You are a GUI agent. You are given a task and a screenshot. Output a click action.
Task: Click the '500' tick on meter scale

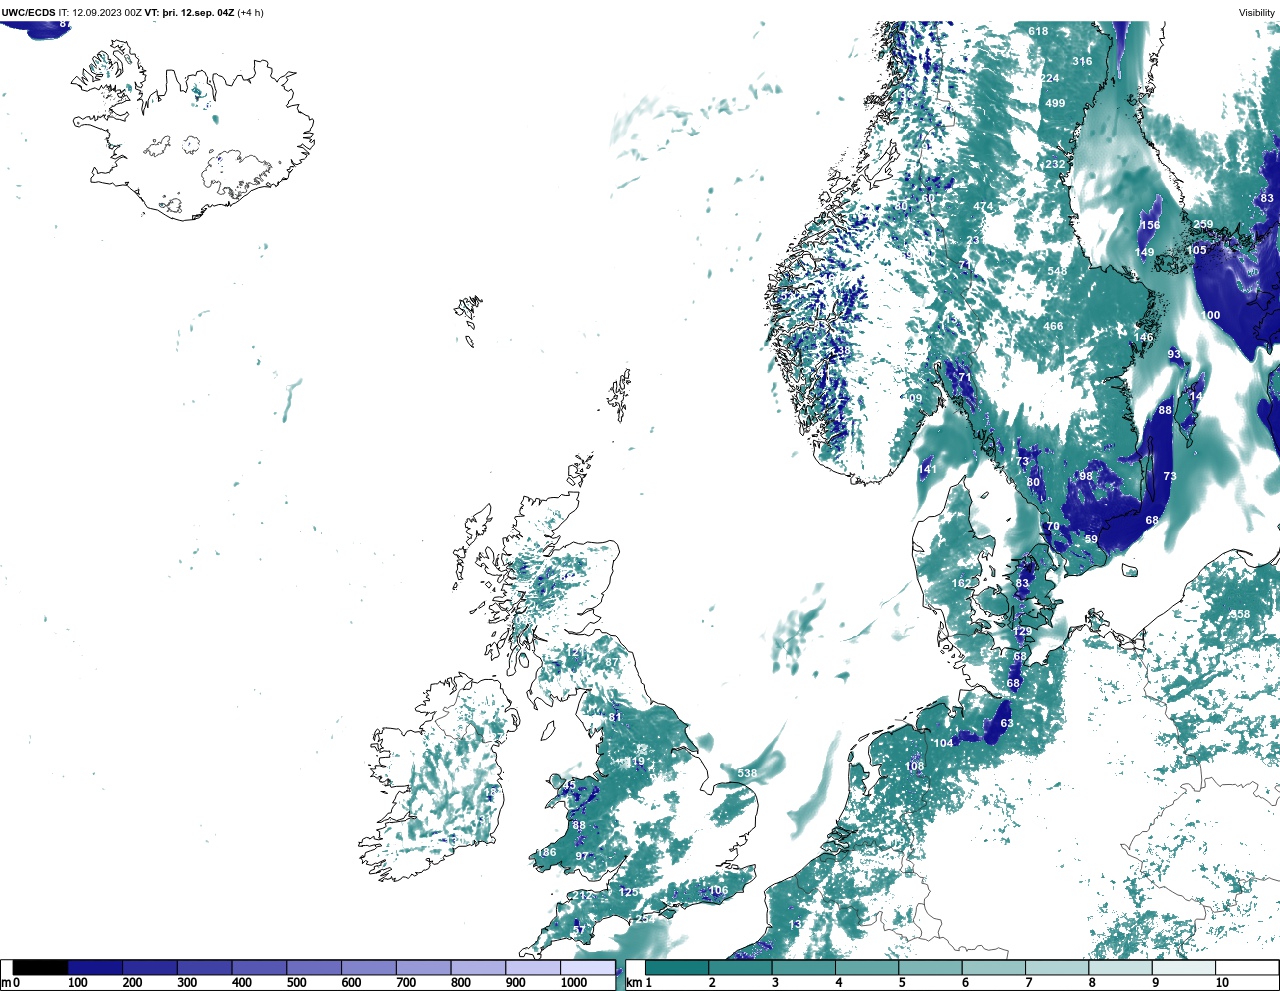click(x=296, y=983)
